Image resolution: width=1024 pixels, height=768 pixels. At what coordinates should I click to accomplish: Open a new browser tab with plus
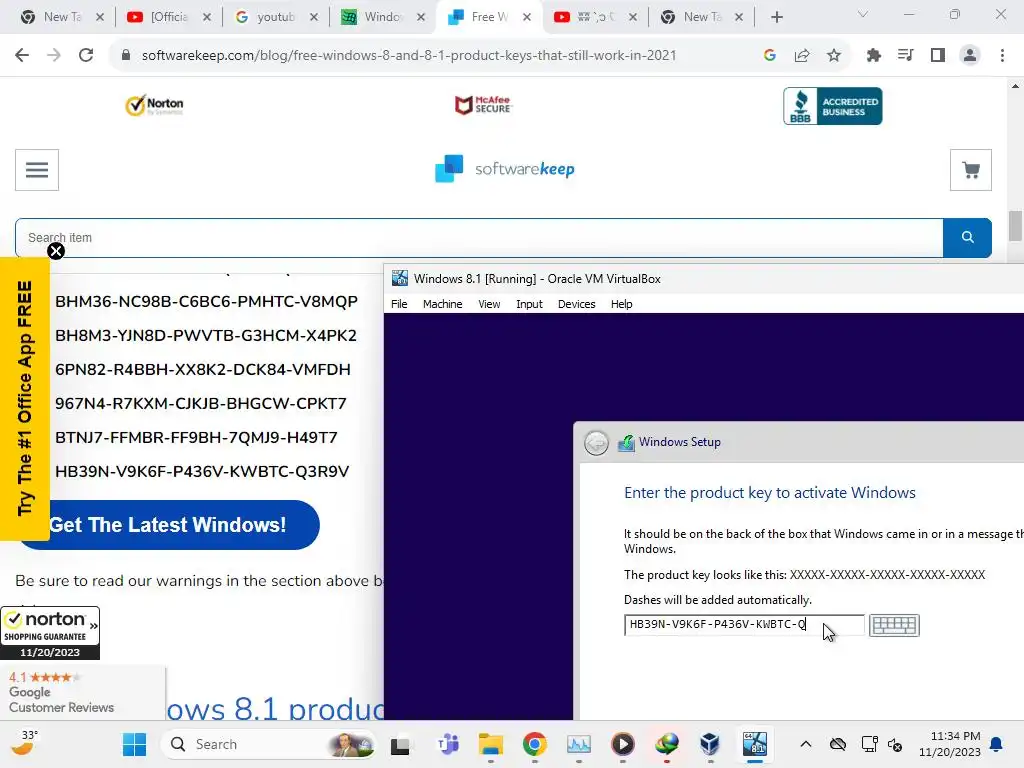776,17
